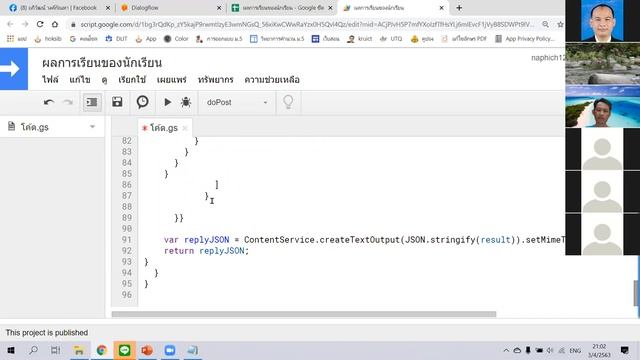This screenshot has width=640, height=360.
Task: Expand the โค้ด.gs file options arrow
Action: pos(92,127)
